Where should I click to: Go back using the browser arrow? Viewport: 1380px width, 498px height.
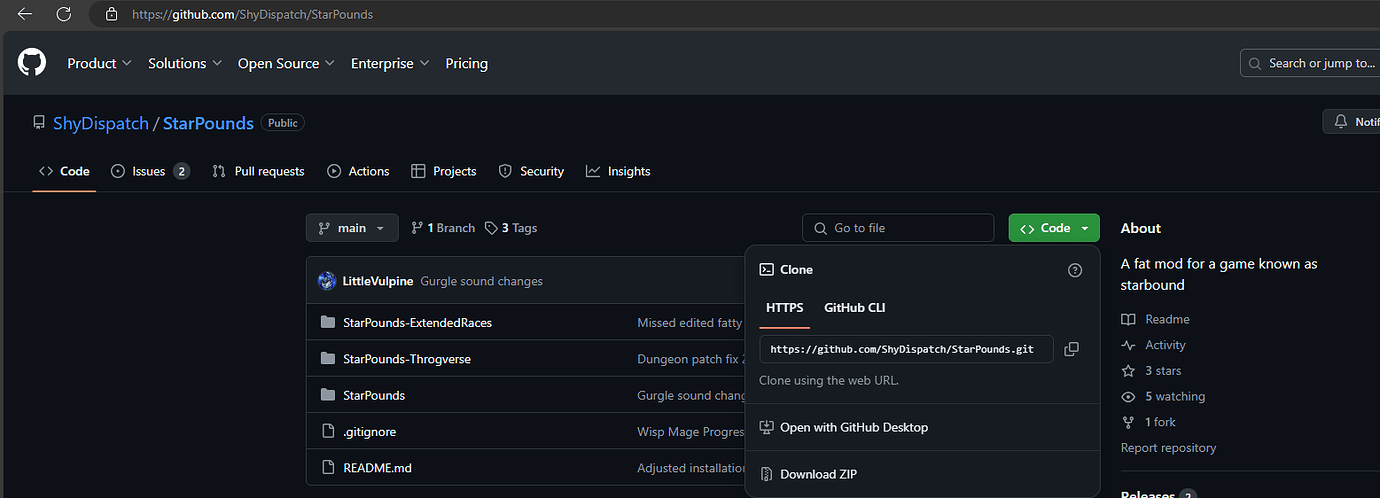25,14
